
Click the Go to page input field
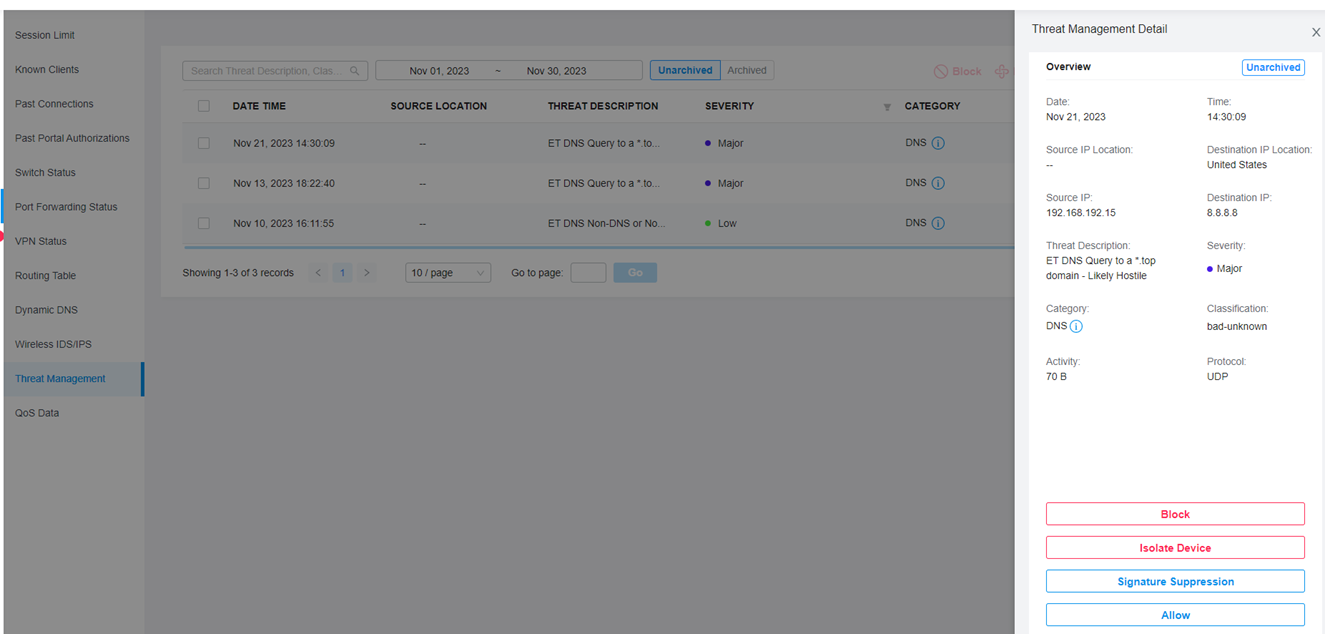tap(588, 271)
